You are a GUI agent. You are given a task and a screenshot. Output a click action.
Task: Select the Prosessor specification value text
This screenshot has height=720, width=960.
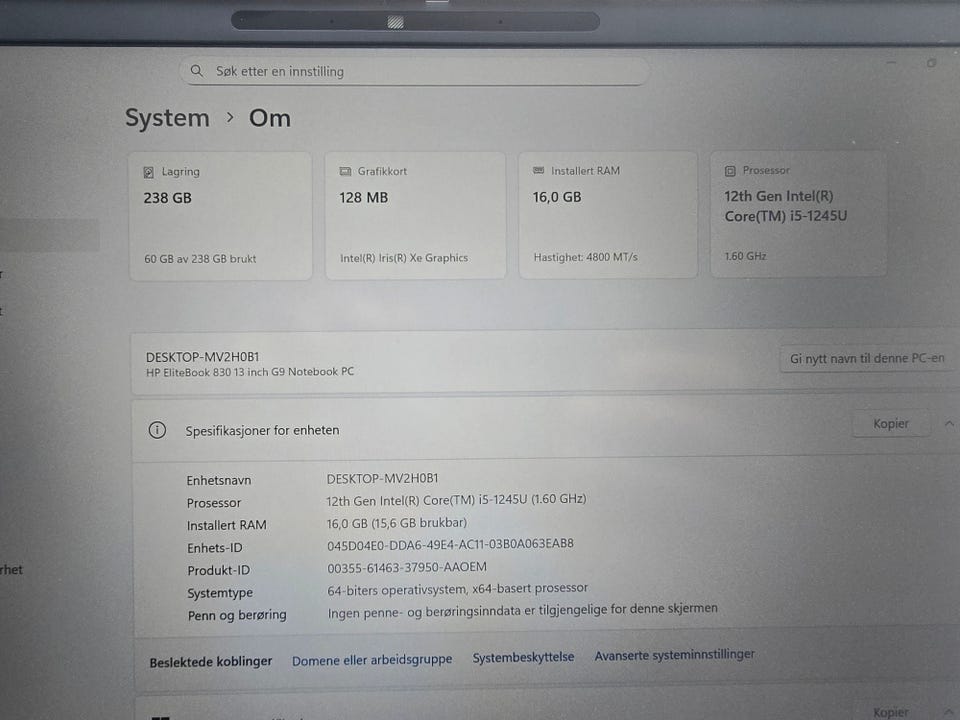coord(456,500)
